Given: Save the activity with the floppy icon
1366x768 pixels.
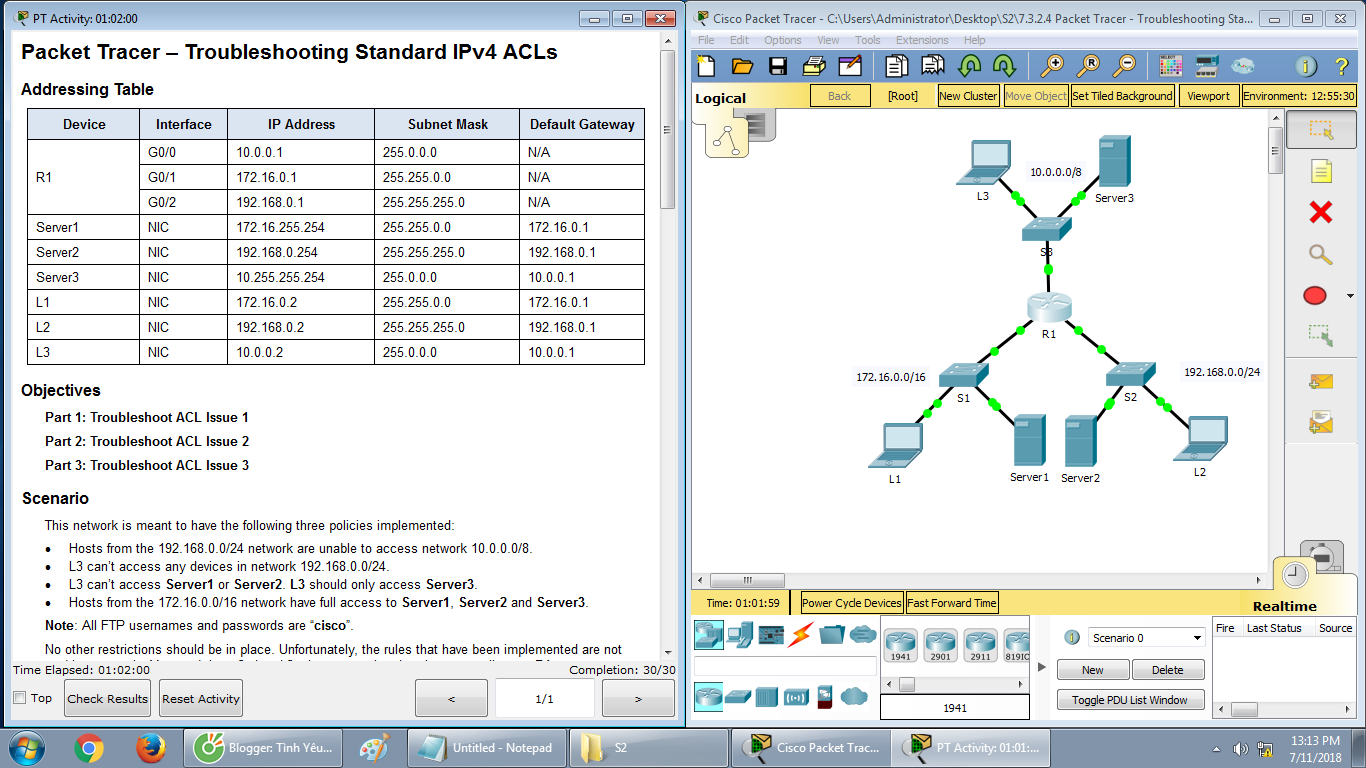Looking at the screenshot, I should (778, 66).
